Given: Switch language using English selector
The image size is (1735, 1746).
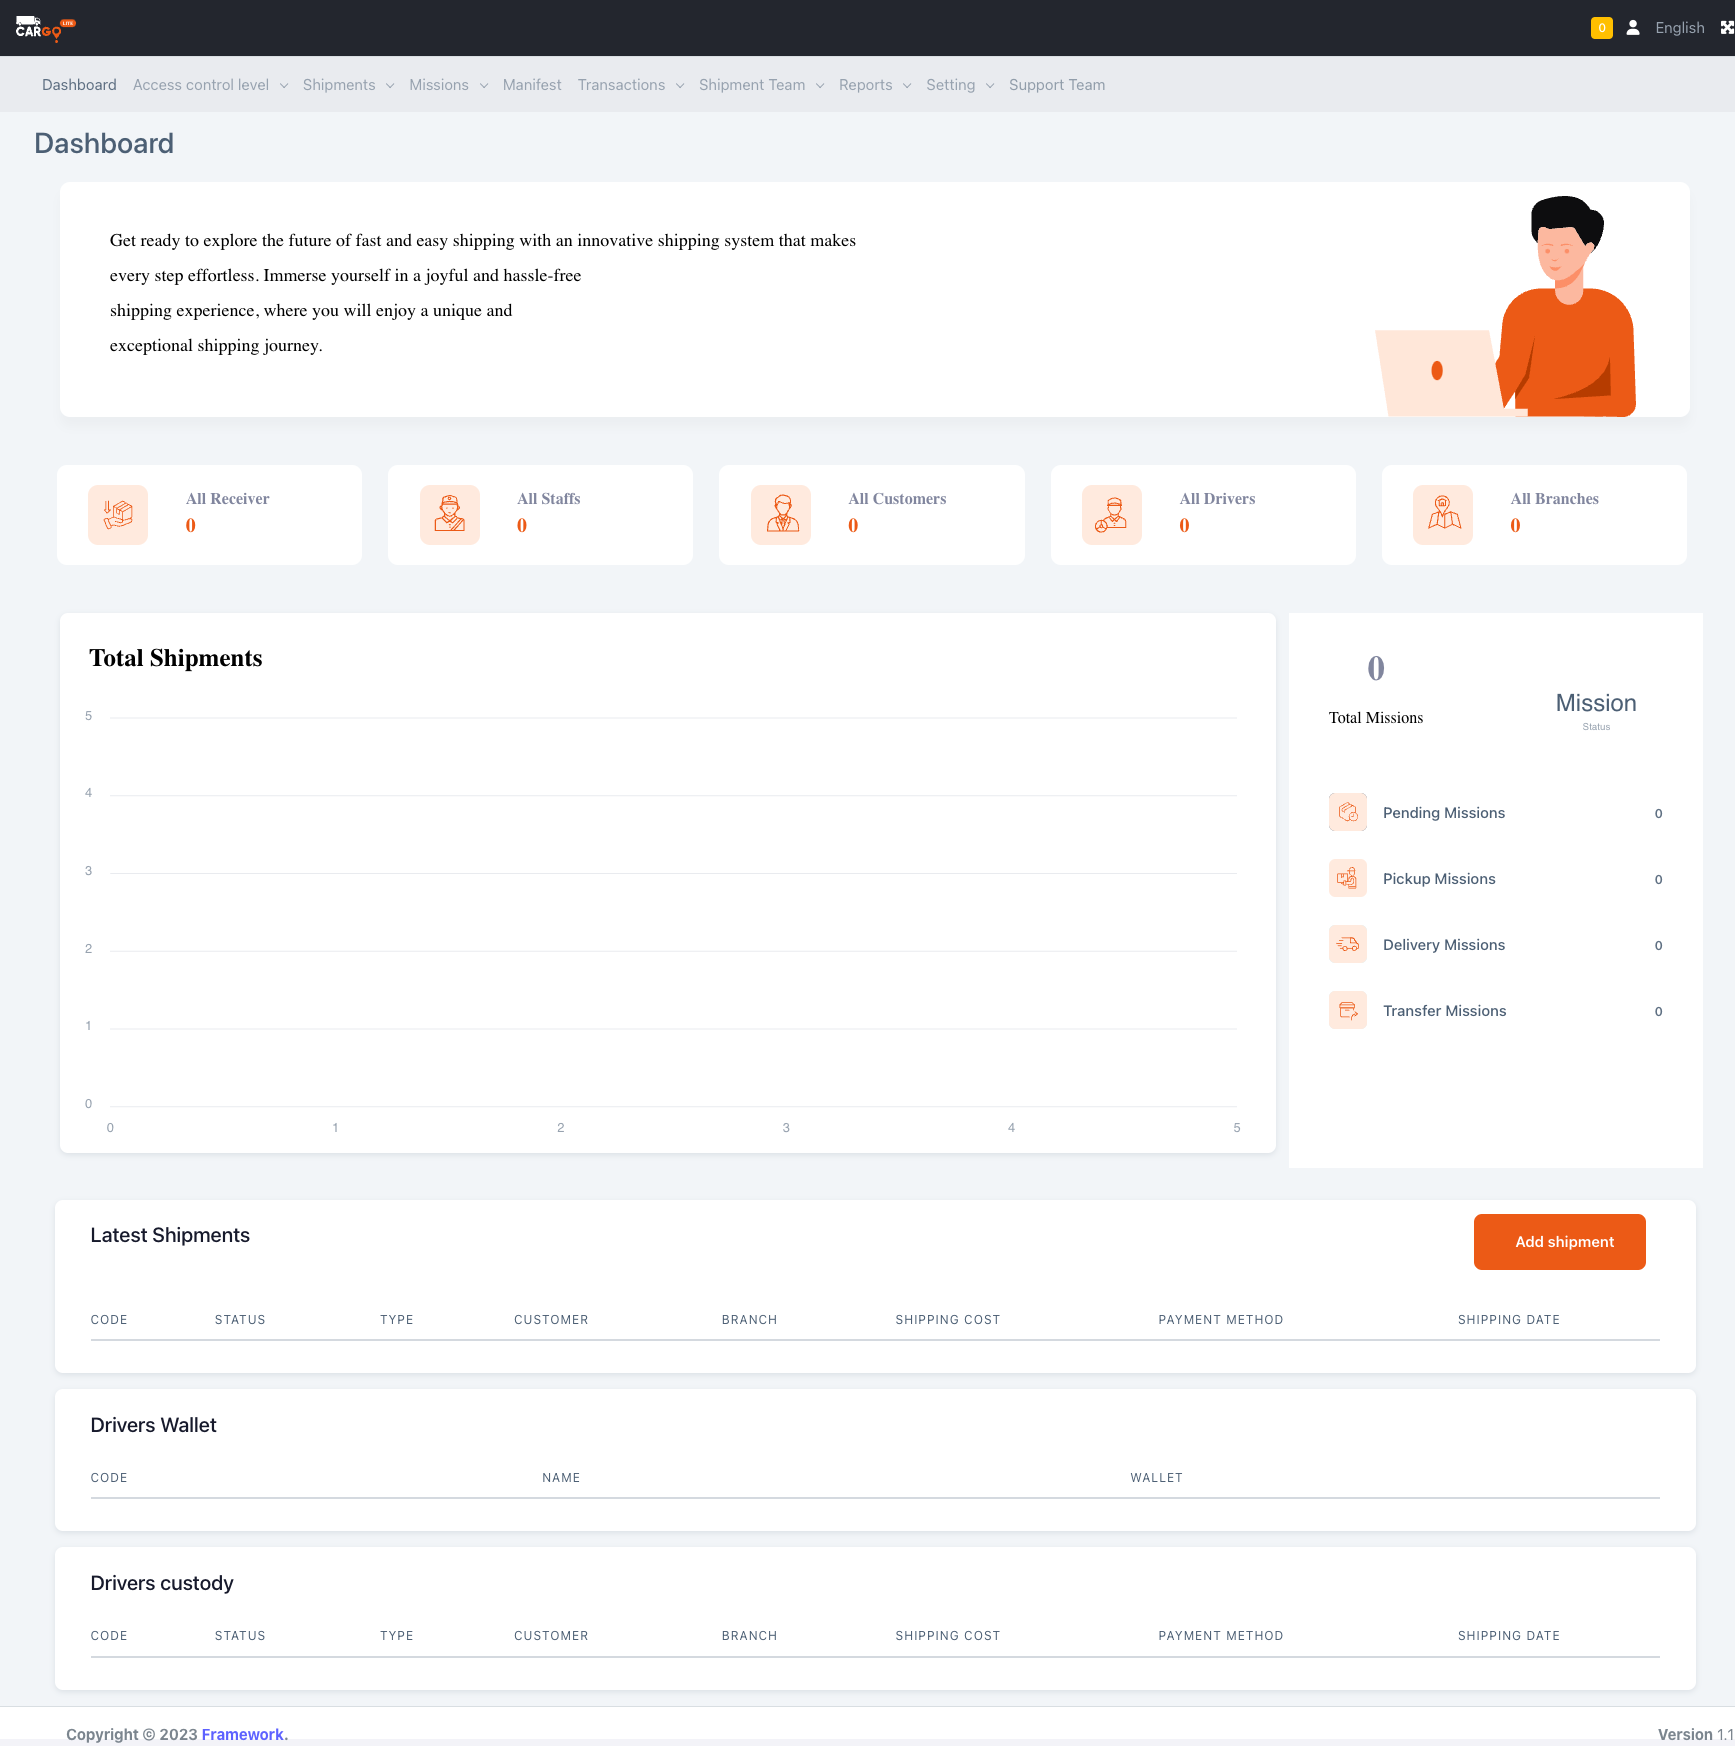Looking at the screenshot, I should [x=1679, y=28].
